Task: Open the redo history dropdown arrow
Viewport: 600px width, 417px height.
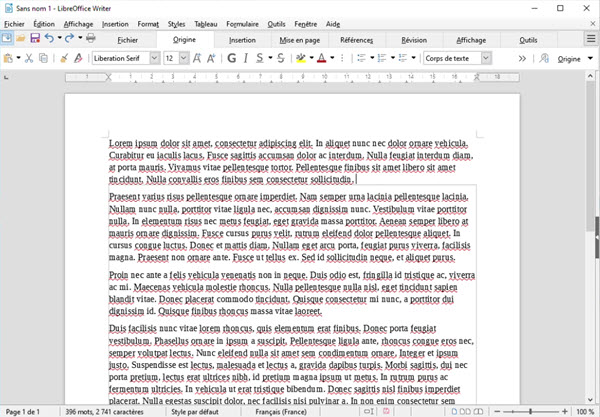Action: point(80,38)
